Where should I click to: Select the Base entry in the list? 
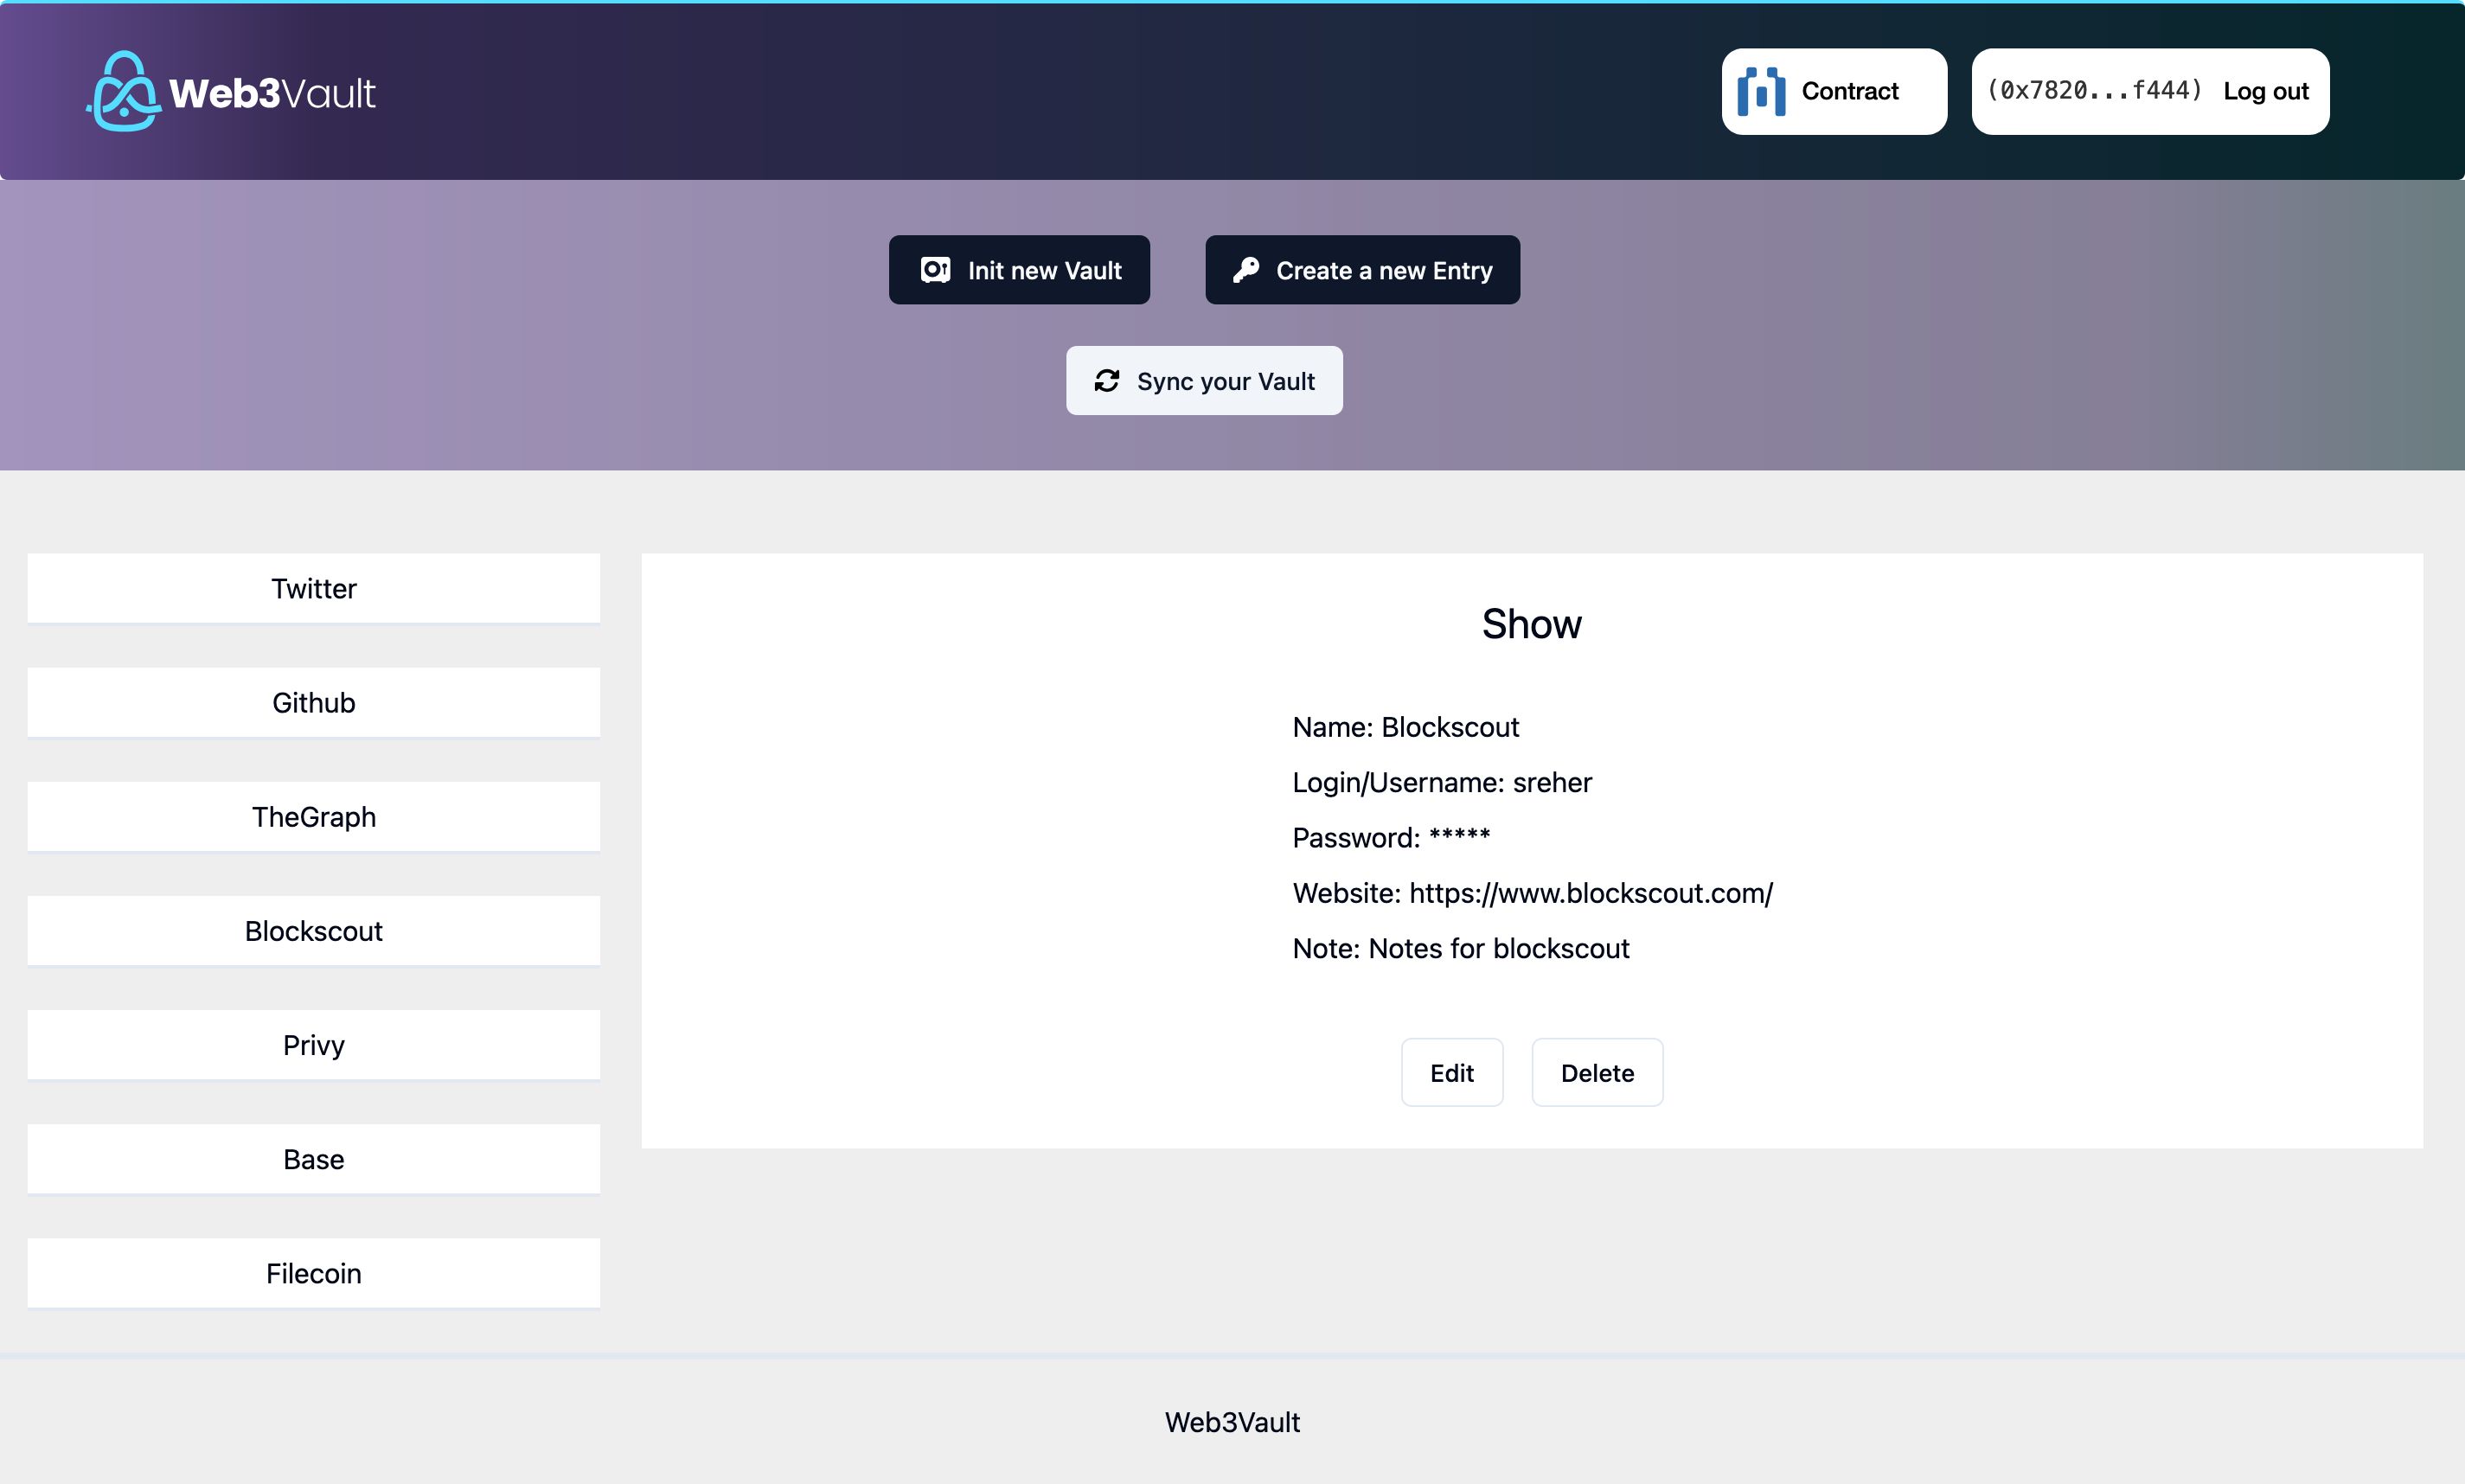click(x=313, y=1158)
